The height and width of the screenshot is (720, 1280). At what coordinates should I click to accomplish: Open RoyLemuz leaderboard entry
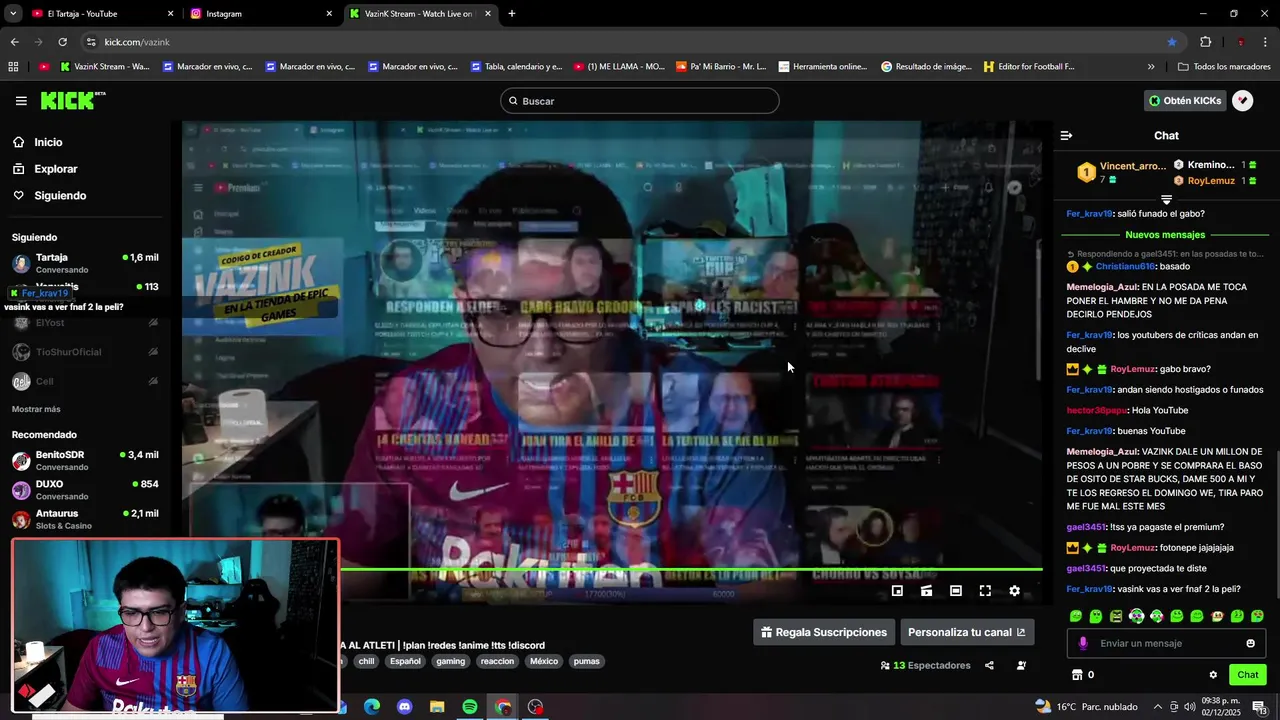[x=1214, y=181]
